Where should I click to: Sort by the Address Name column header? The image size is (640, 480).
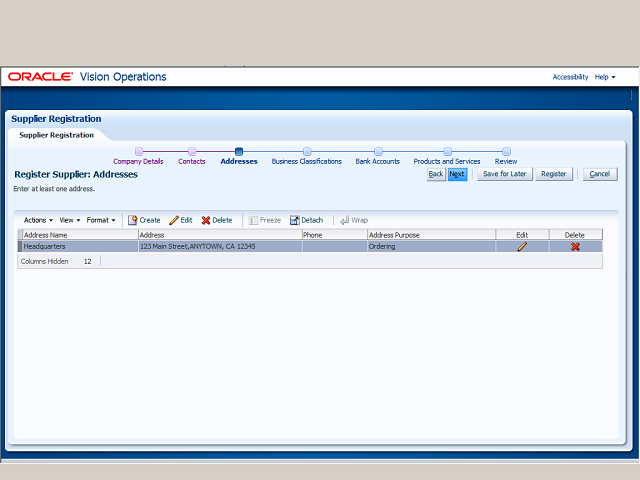click(x=80, y=235)
